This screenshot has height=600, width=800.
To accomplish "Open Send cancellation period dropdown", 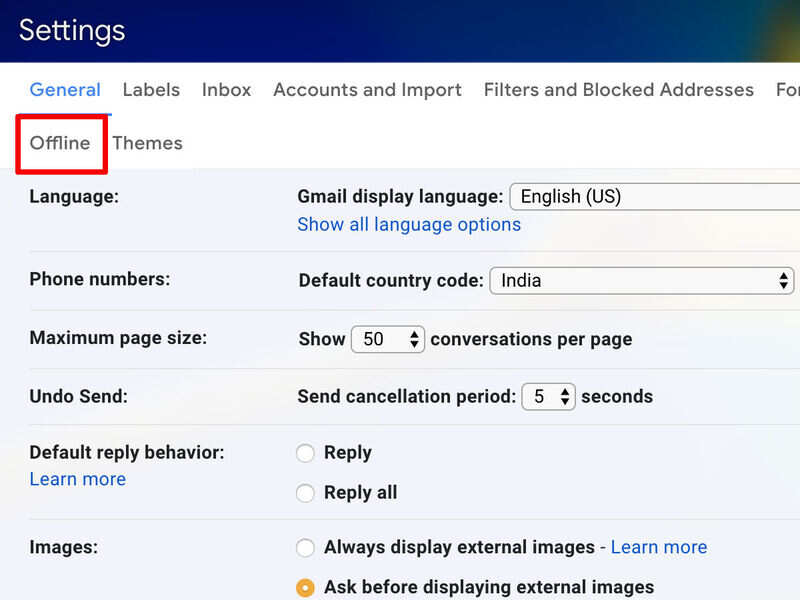I will tap(548, 396).
